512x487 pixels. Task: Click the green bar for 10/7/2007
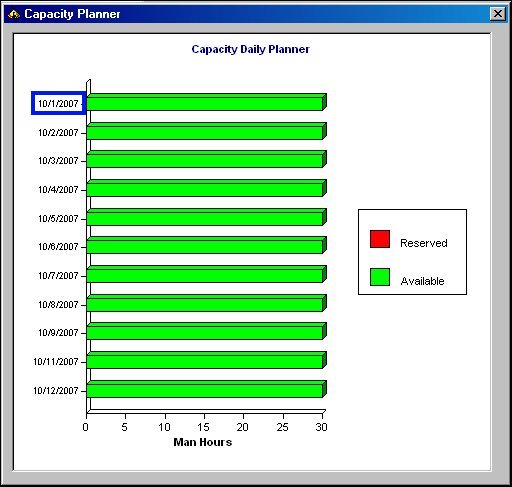(x=207, y=274)
